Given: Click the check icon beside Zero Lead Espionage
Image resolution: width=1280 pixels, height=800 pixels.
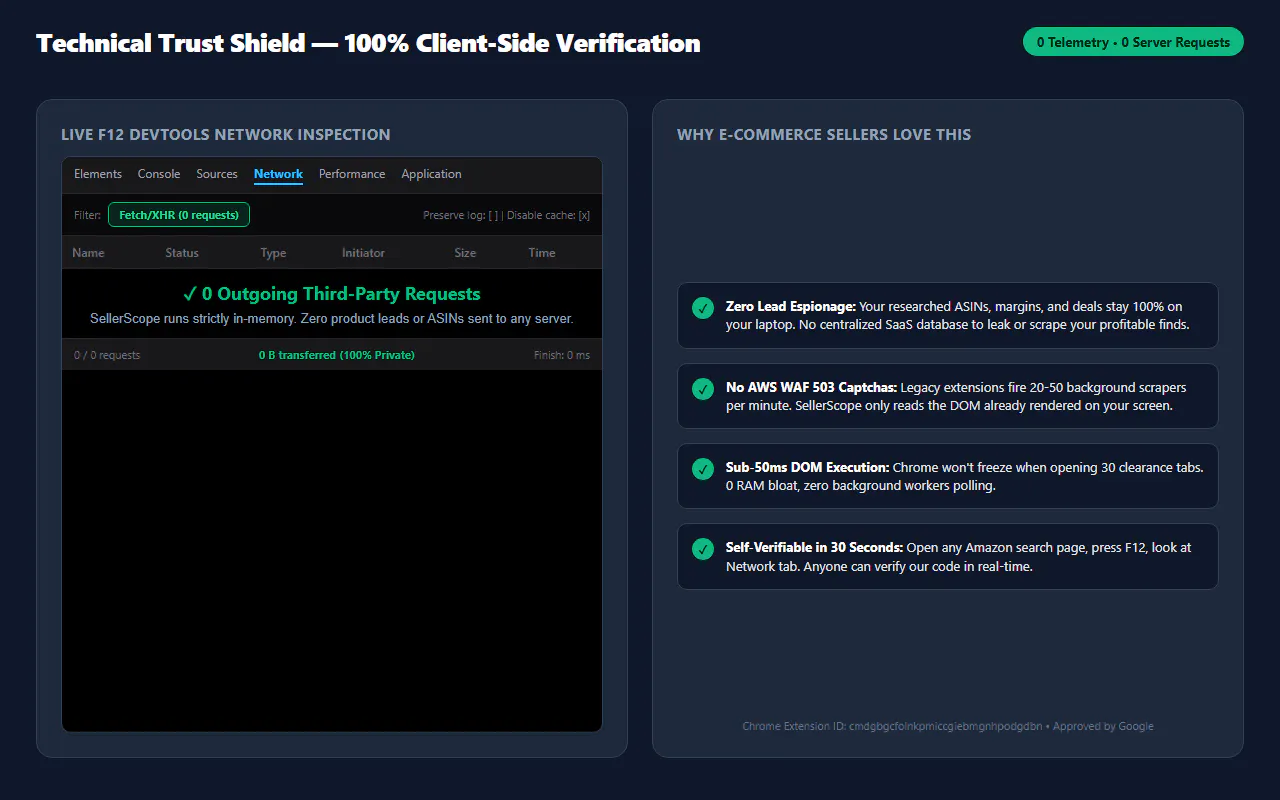Looking at the screenshot, I should [x=702, y=308].
